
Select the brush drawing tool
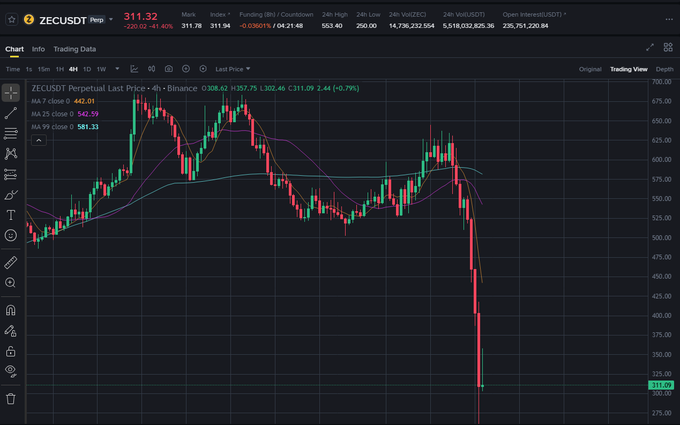click(x=11, y=195)
